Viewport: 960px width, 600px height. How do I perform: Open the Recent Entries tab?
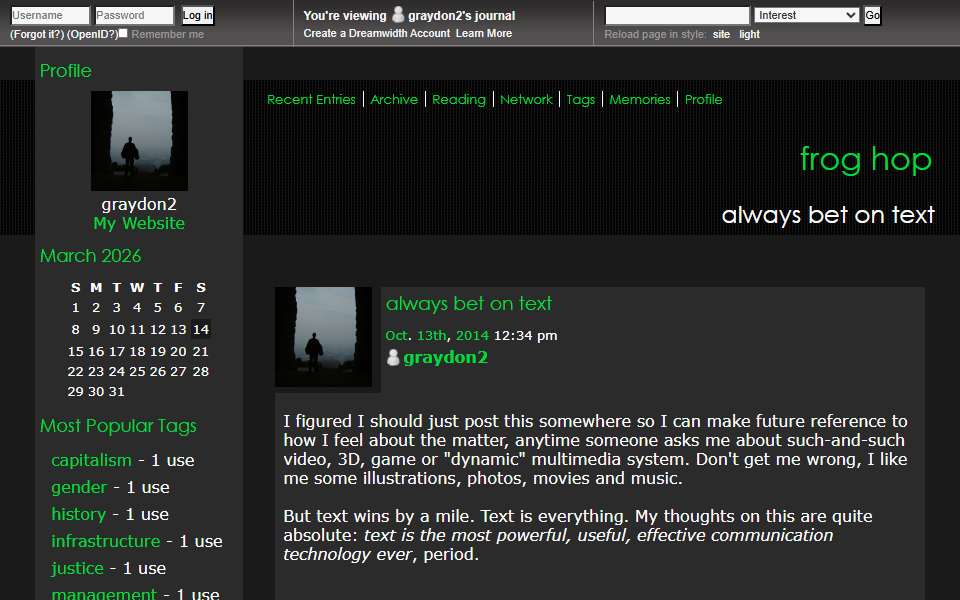click(311, 99)
